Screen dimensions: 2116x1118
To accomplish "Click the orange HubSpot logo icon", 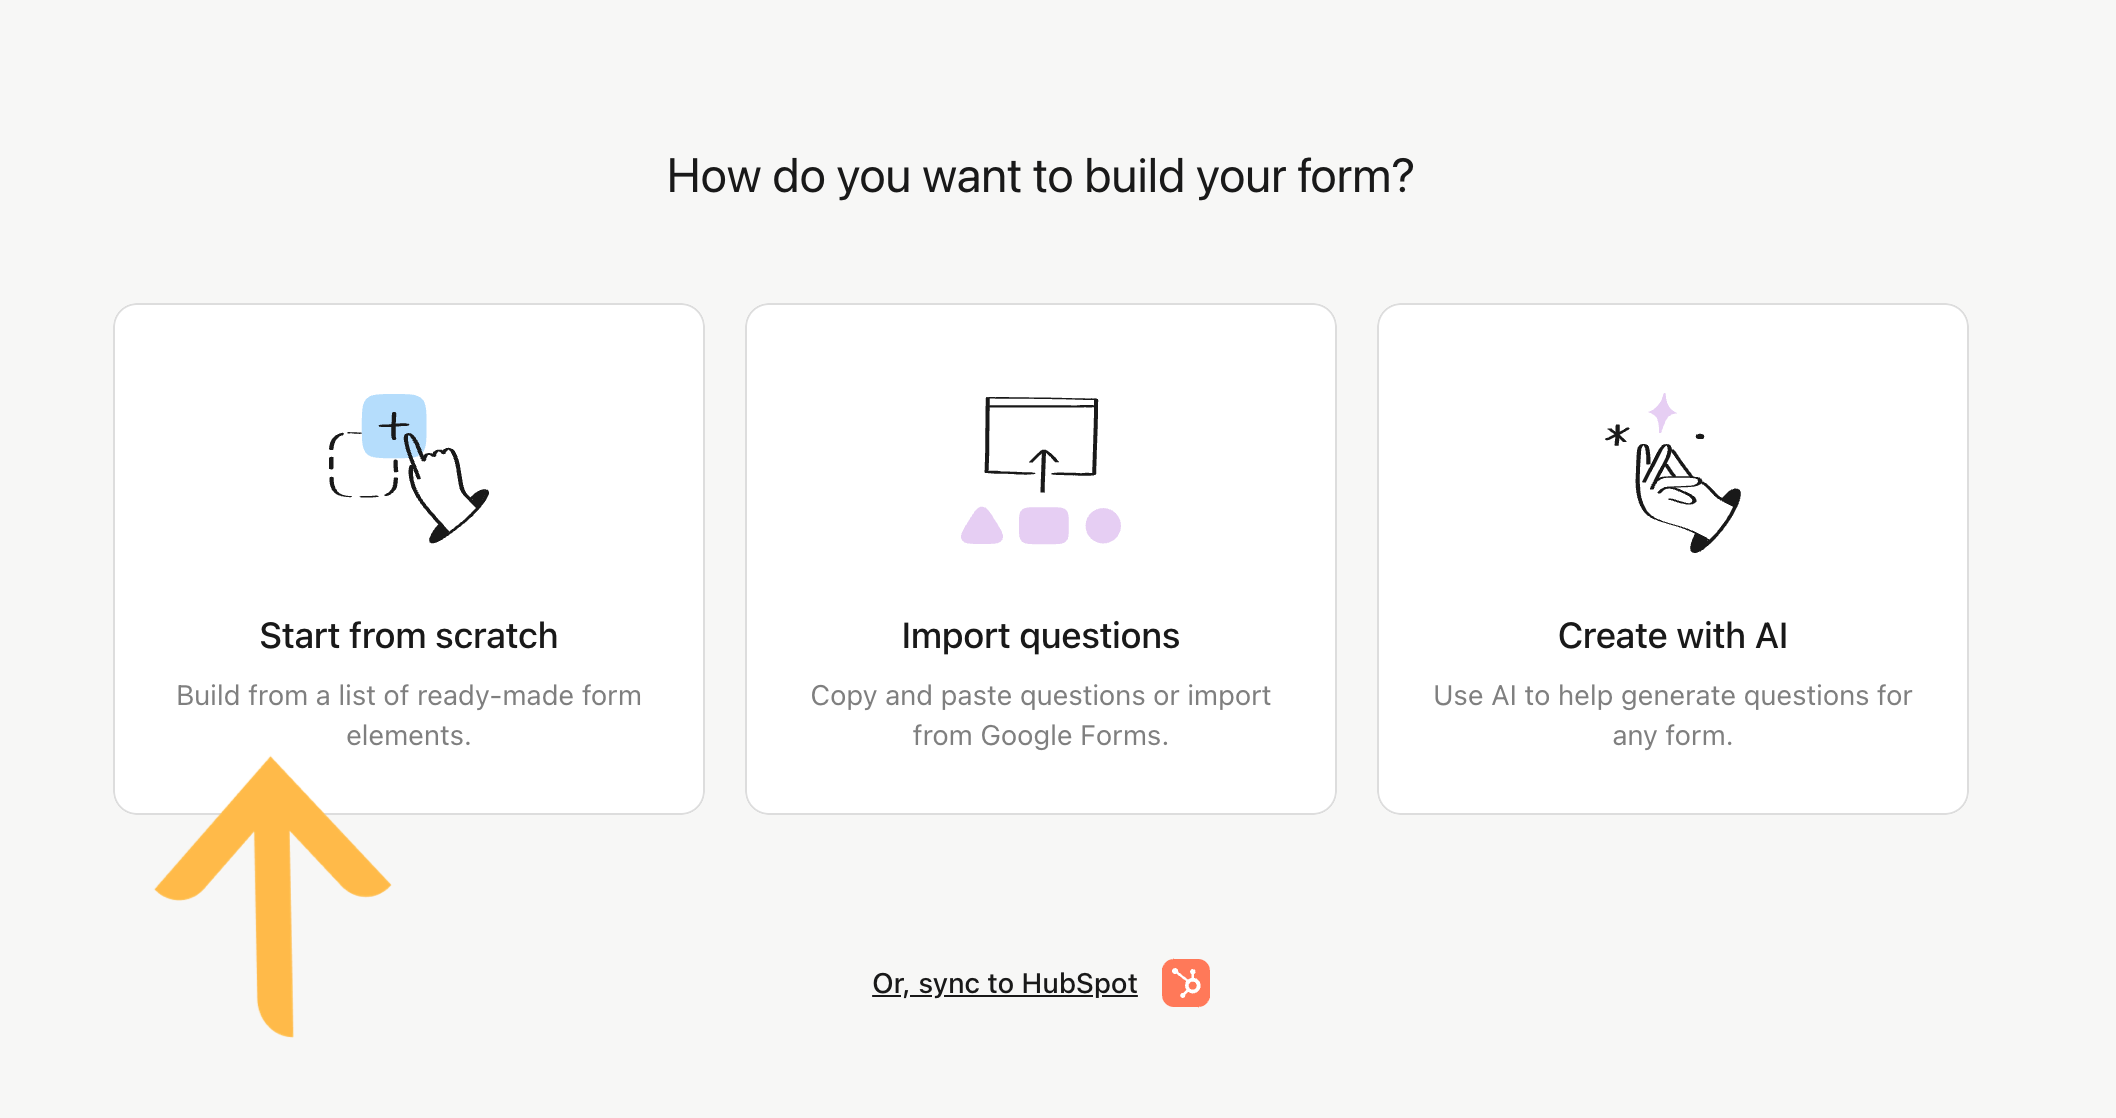I will coord(1186,983).
